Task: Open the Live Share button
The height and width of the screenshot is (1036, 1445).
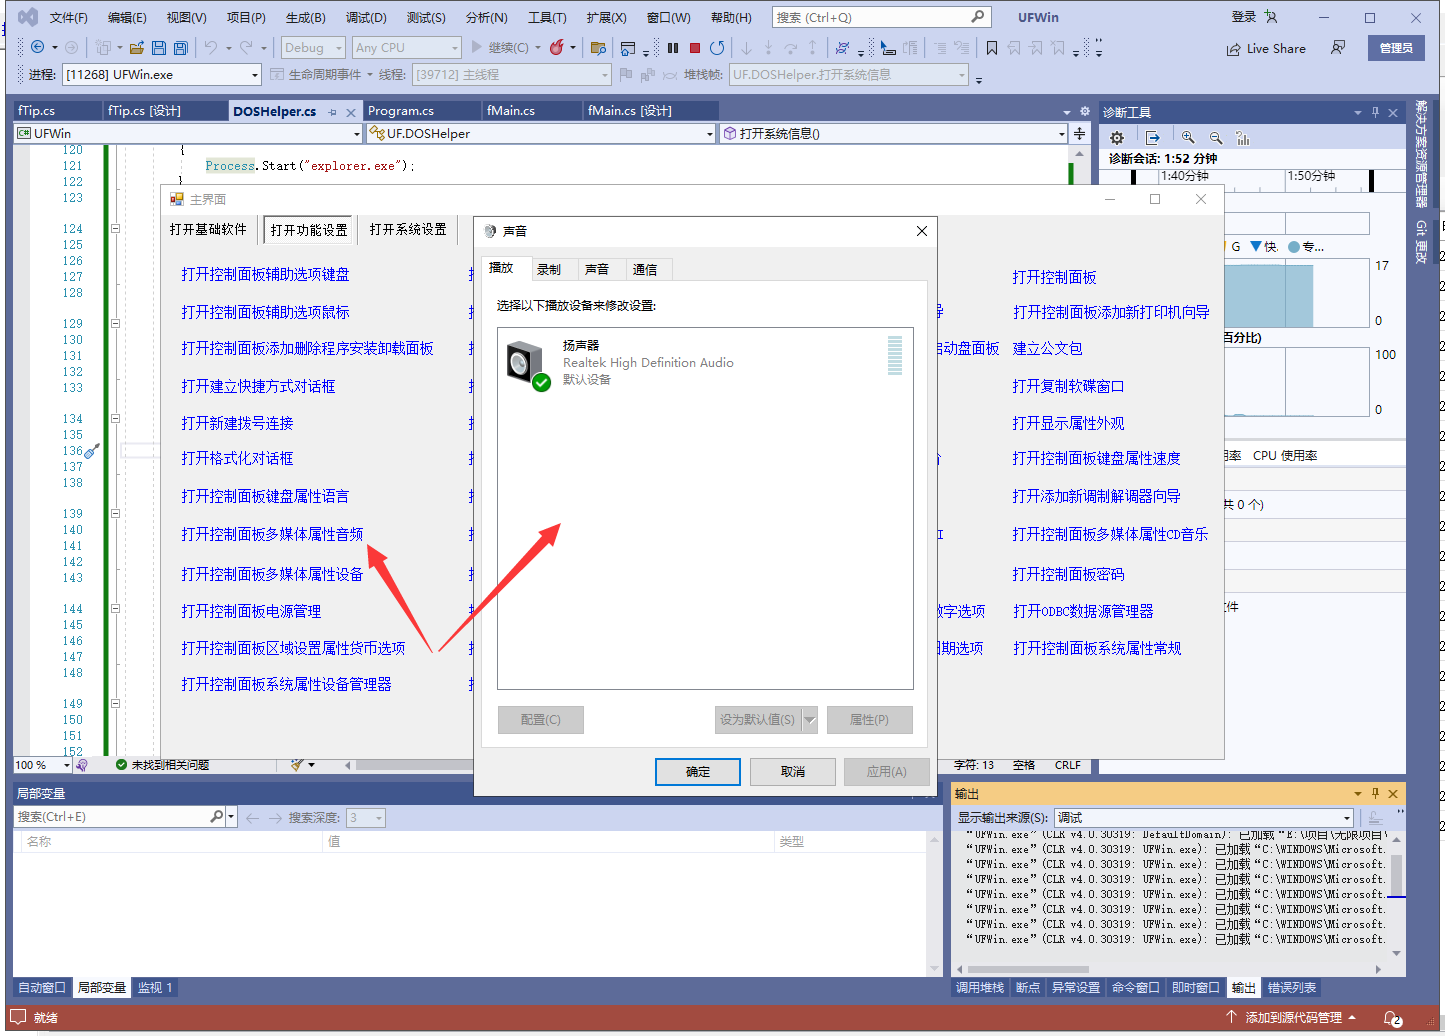Action: tap(1266, 48)
